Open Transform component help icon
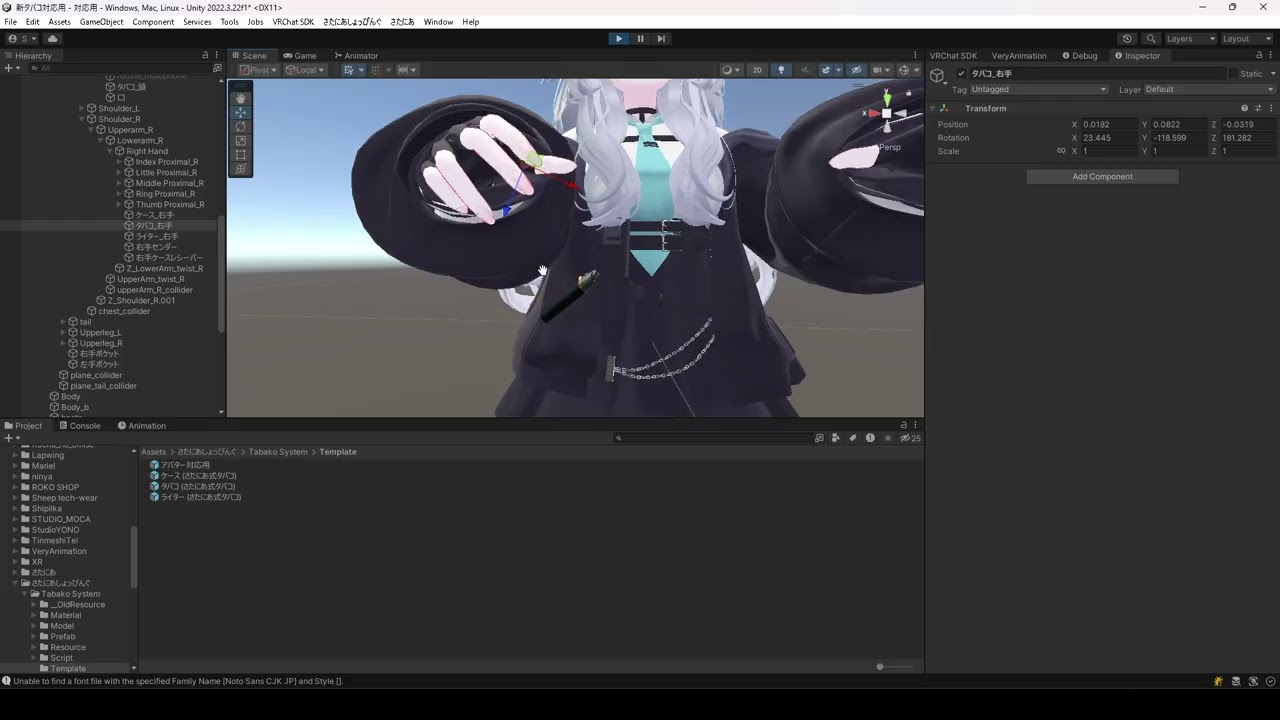The height and width of the screenshot is (720, 1280). coord(1245,108)
